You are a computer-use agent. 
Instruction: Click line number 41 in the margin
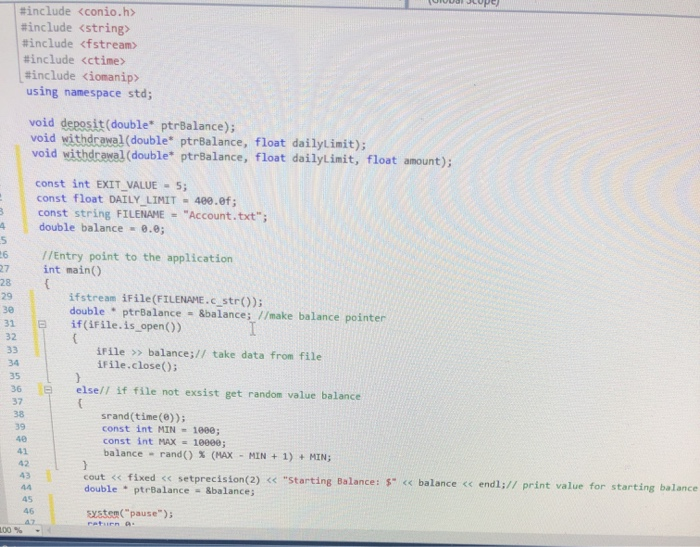point(22,451)
